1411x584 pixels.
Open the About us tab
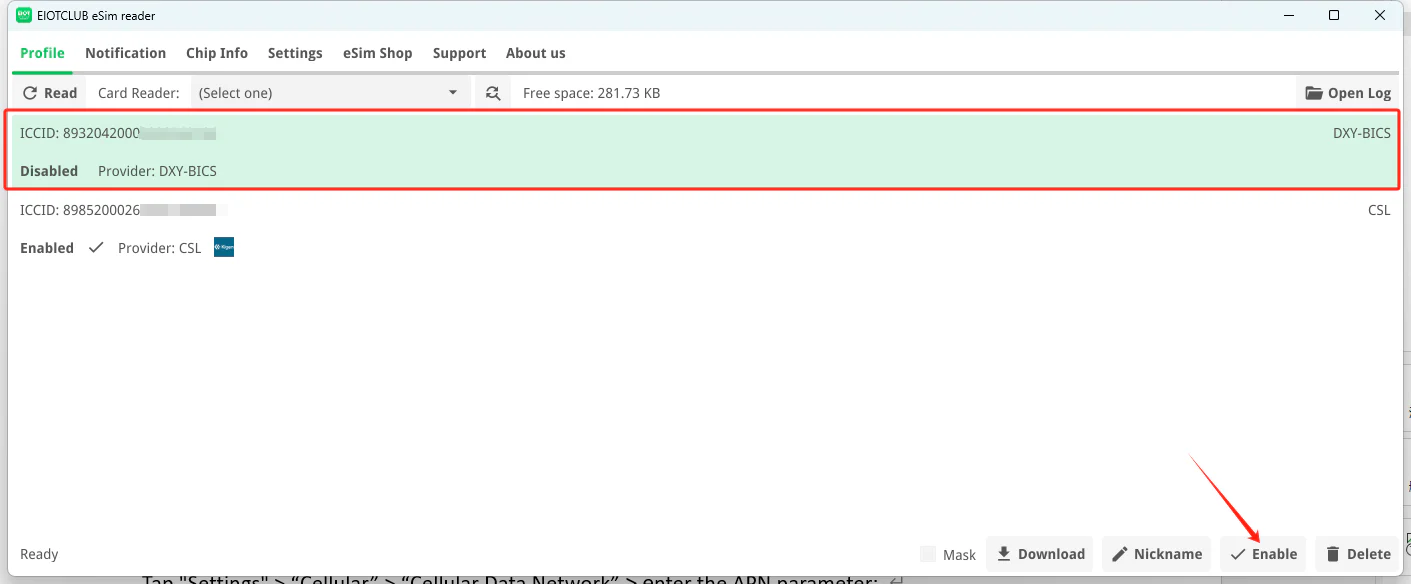coord(535,53)
